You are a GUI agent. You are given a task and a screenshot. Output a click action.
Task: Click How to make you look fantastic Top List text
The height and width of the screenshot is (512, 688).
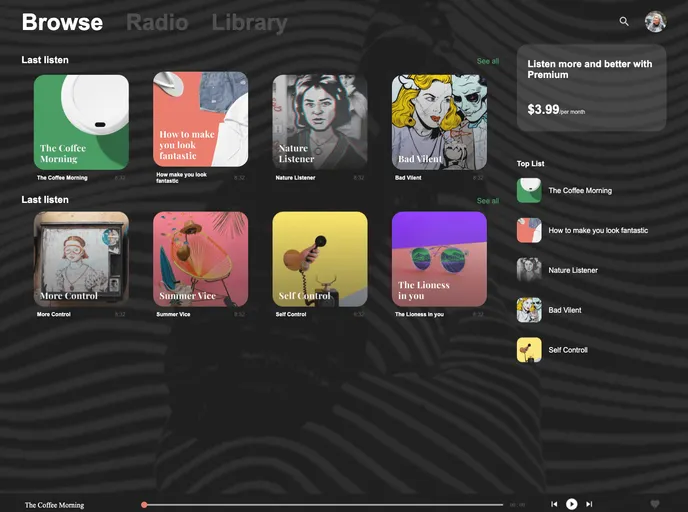[598, 230]
